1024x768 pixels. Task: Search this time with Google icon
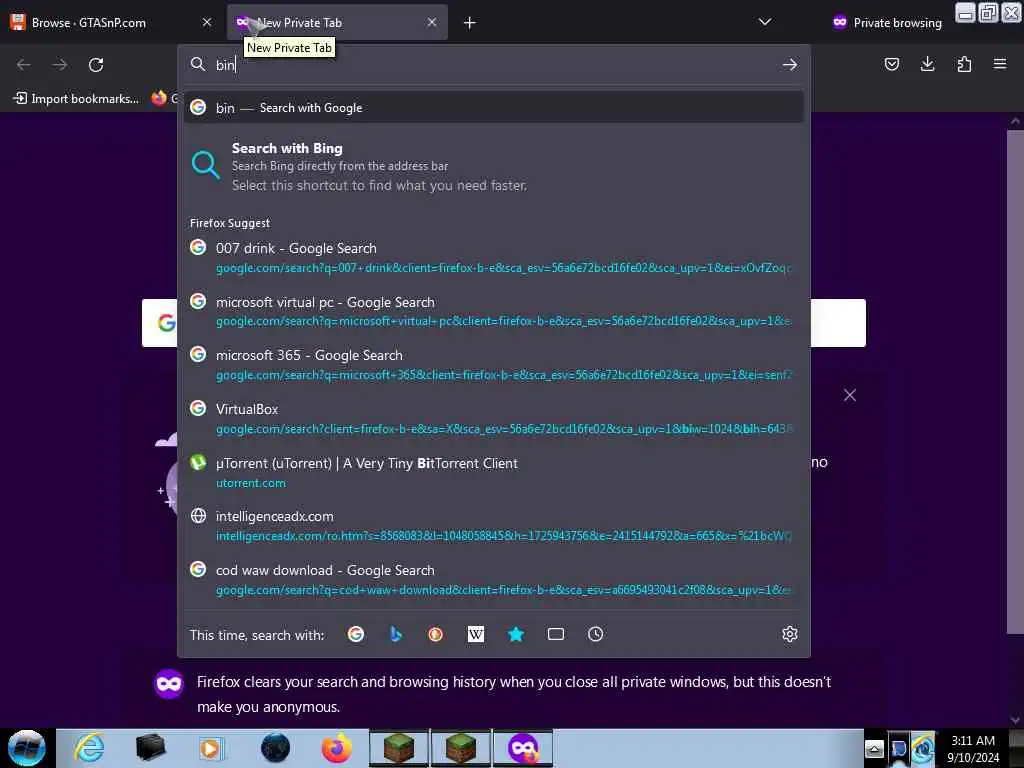pyautogui.click(x=356, y=634)
